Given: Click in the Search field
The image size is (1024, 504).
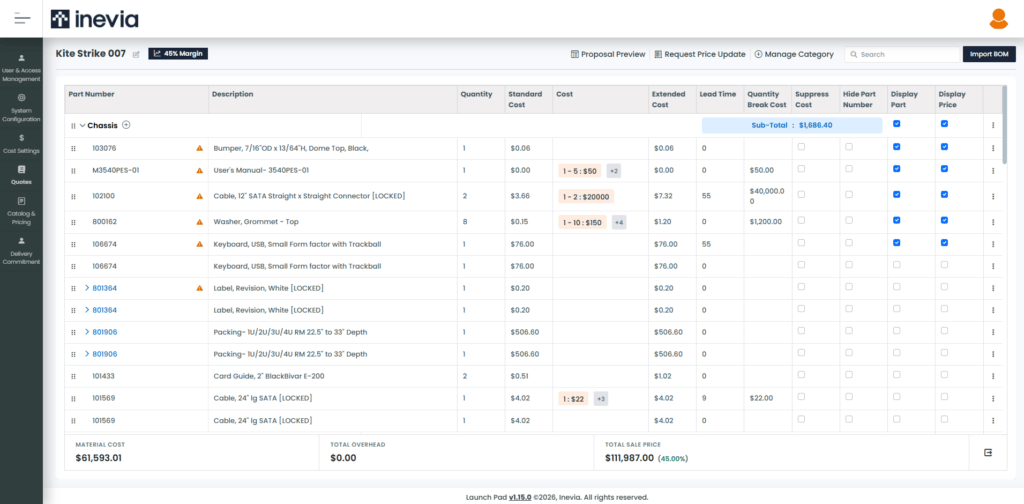Looking at the screenshot, I should (x=902, y=55).
